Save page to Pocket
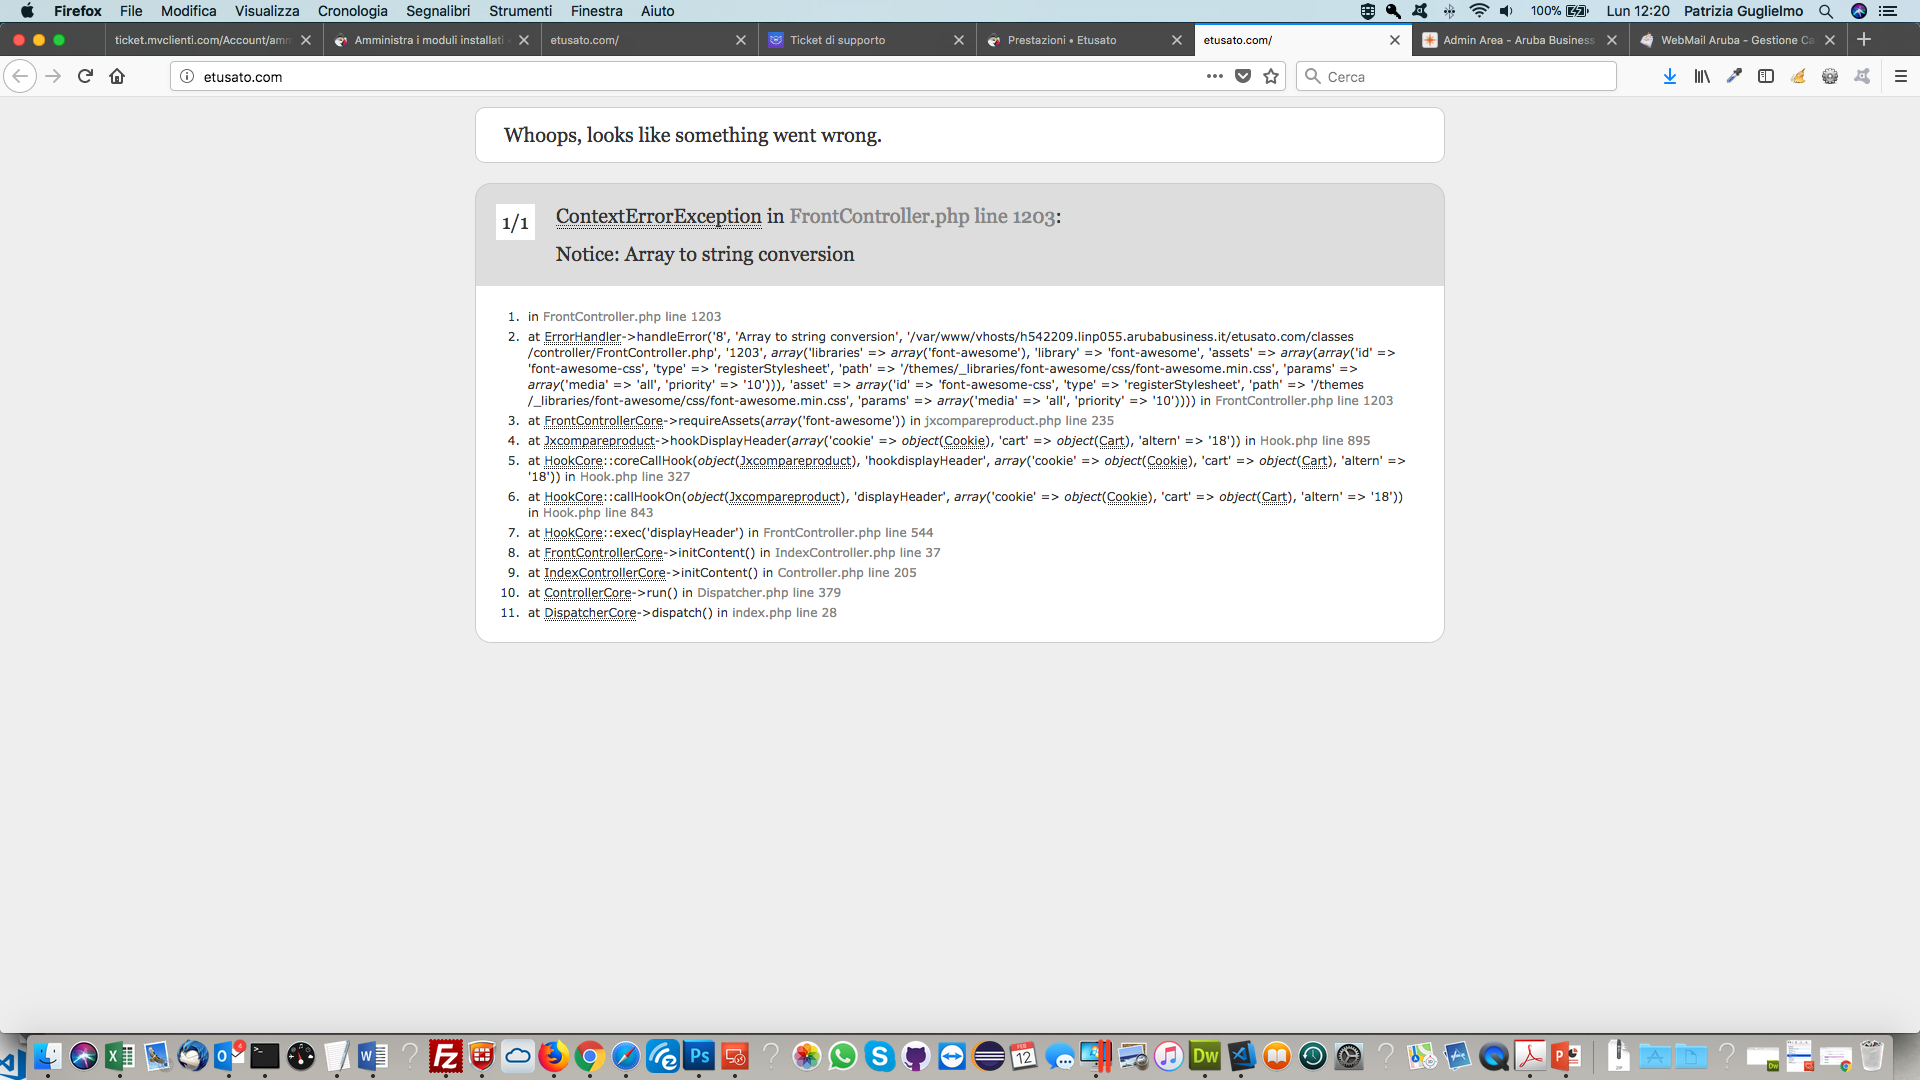 1243,76
